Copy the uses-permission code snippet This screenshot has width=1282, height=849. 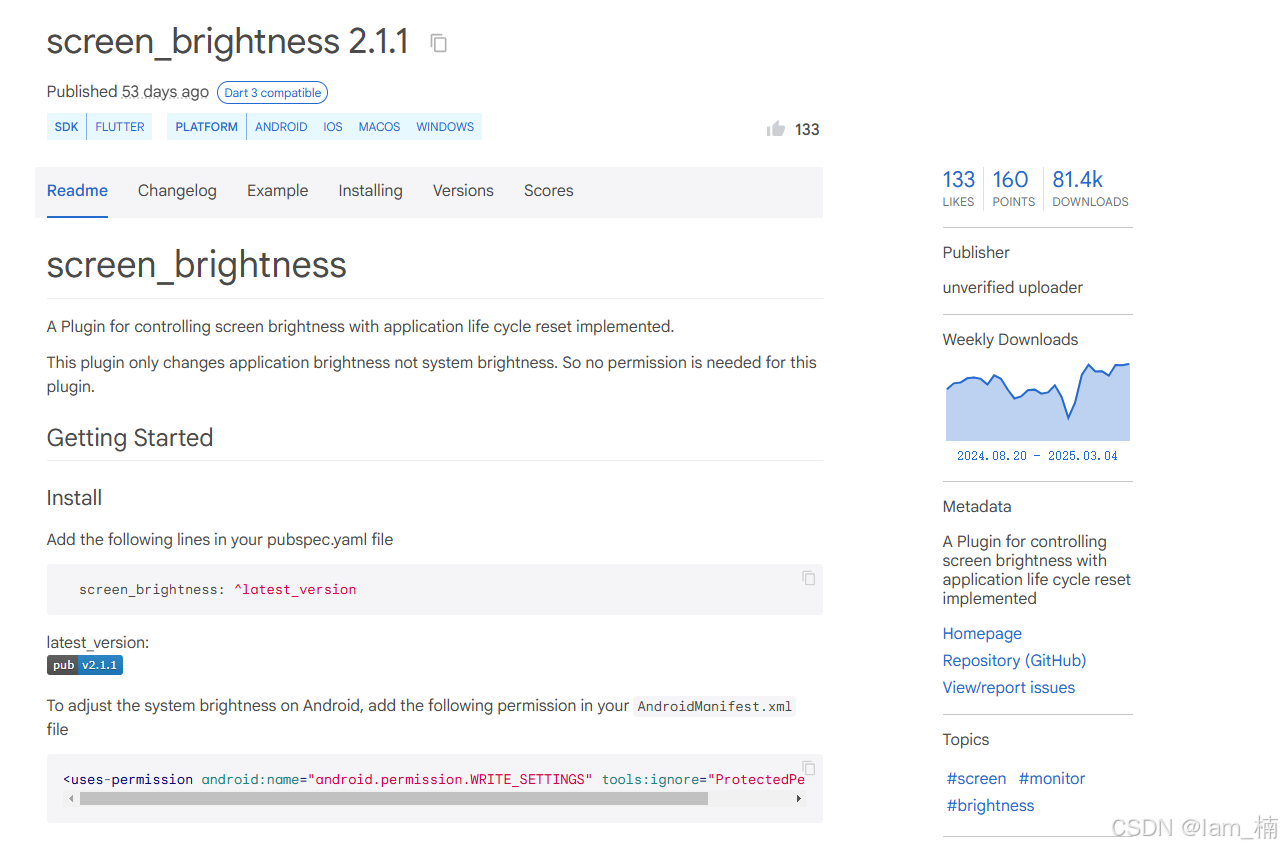(x=808, y=768)
